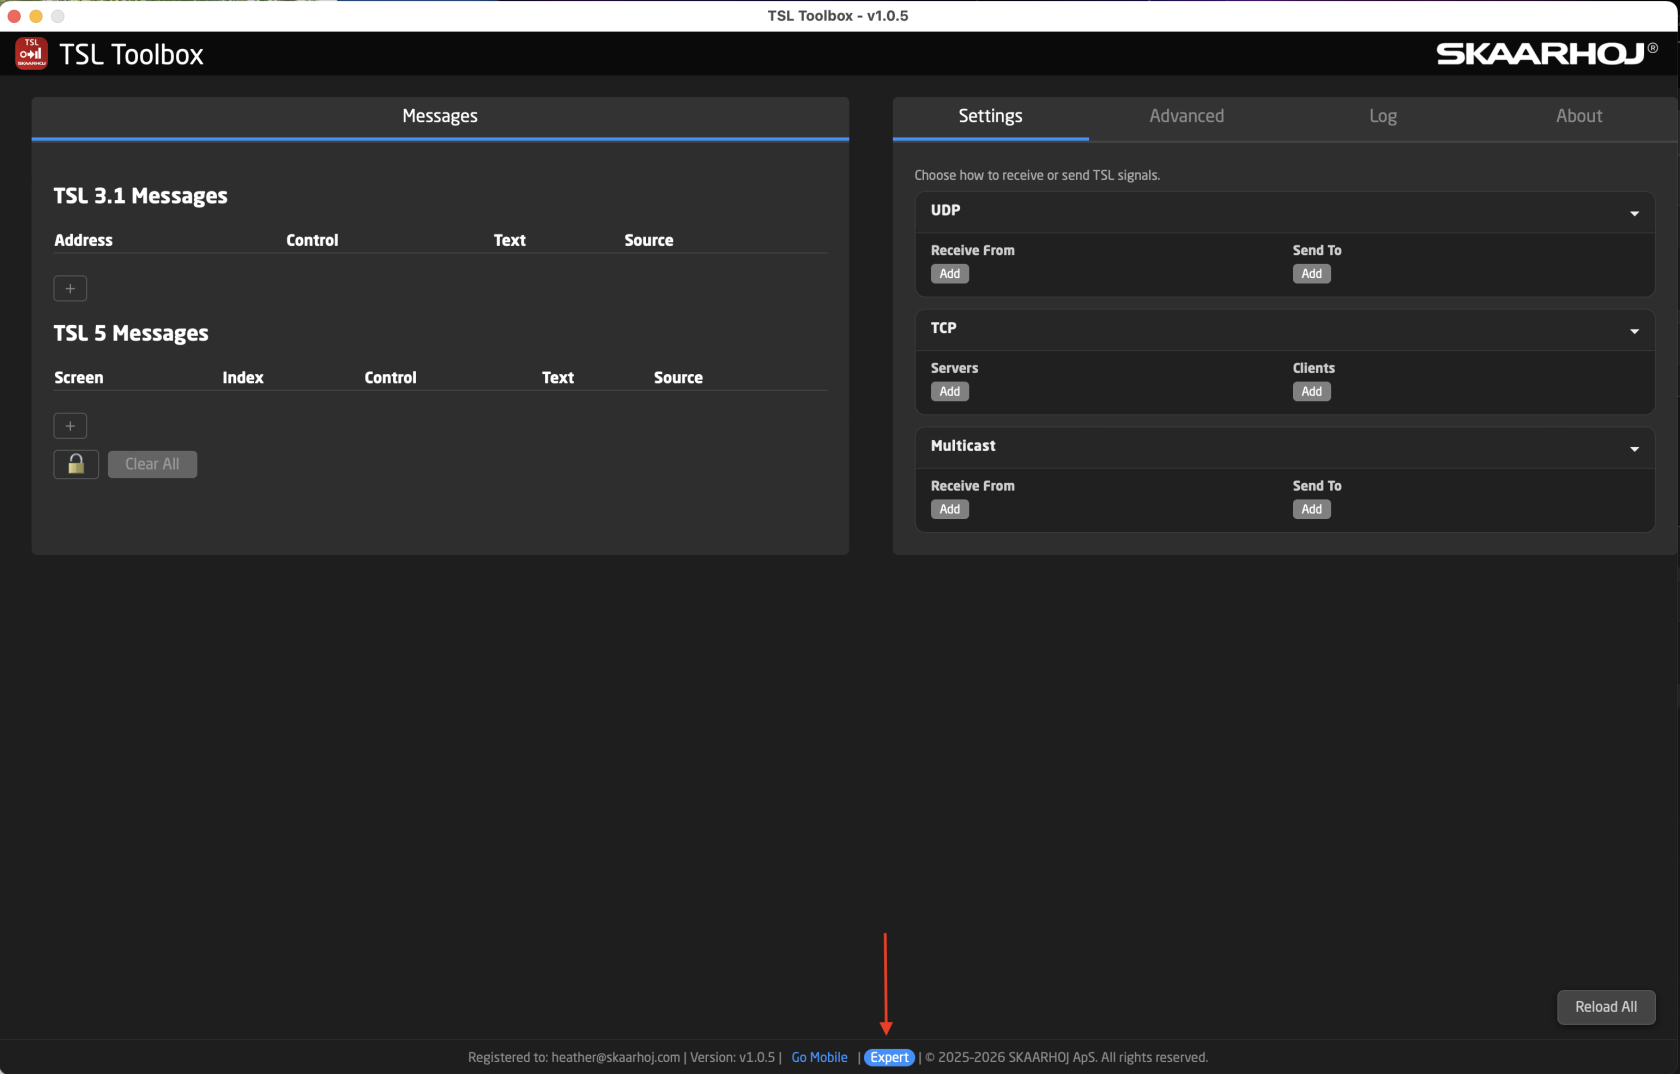Click the TSL 5 Messages heading
This screenshot has height=1074, width=1680.
pyautogui.click(x=131, y=333)
